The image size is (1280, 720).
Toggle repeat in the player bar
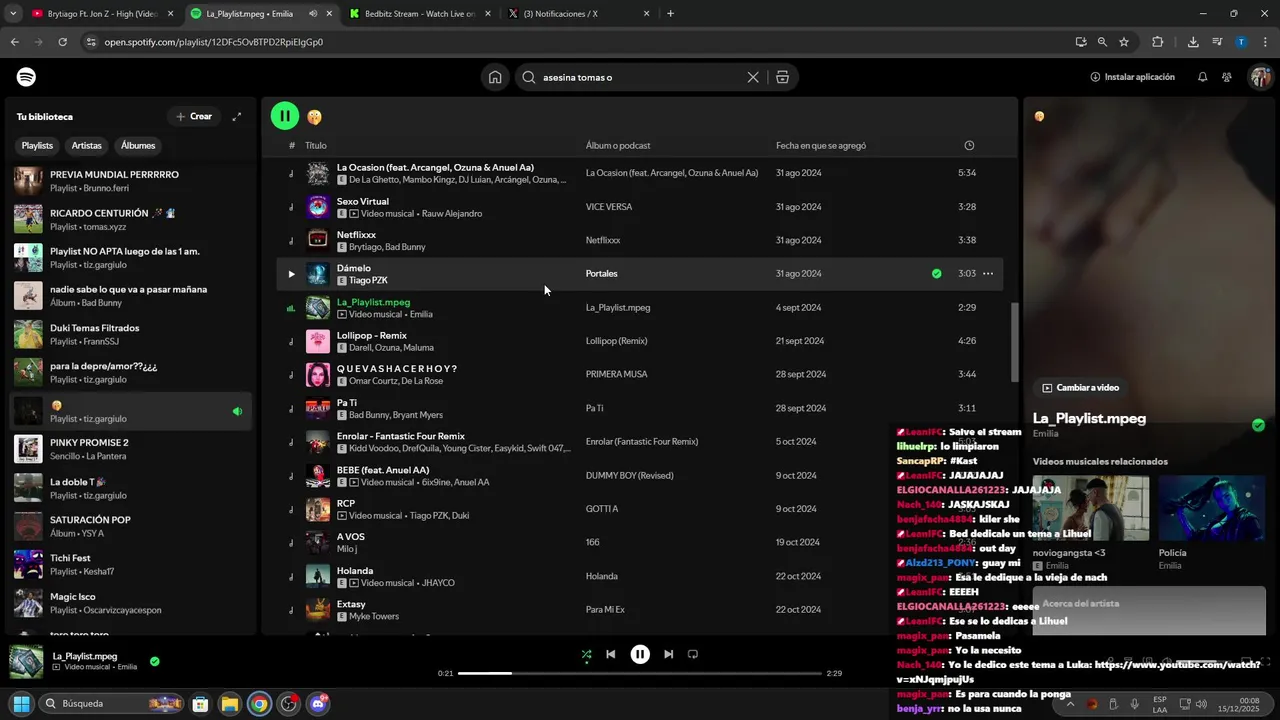(x=693, y=654)
